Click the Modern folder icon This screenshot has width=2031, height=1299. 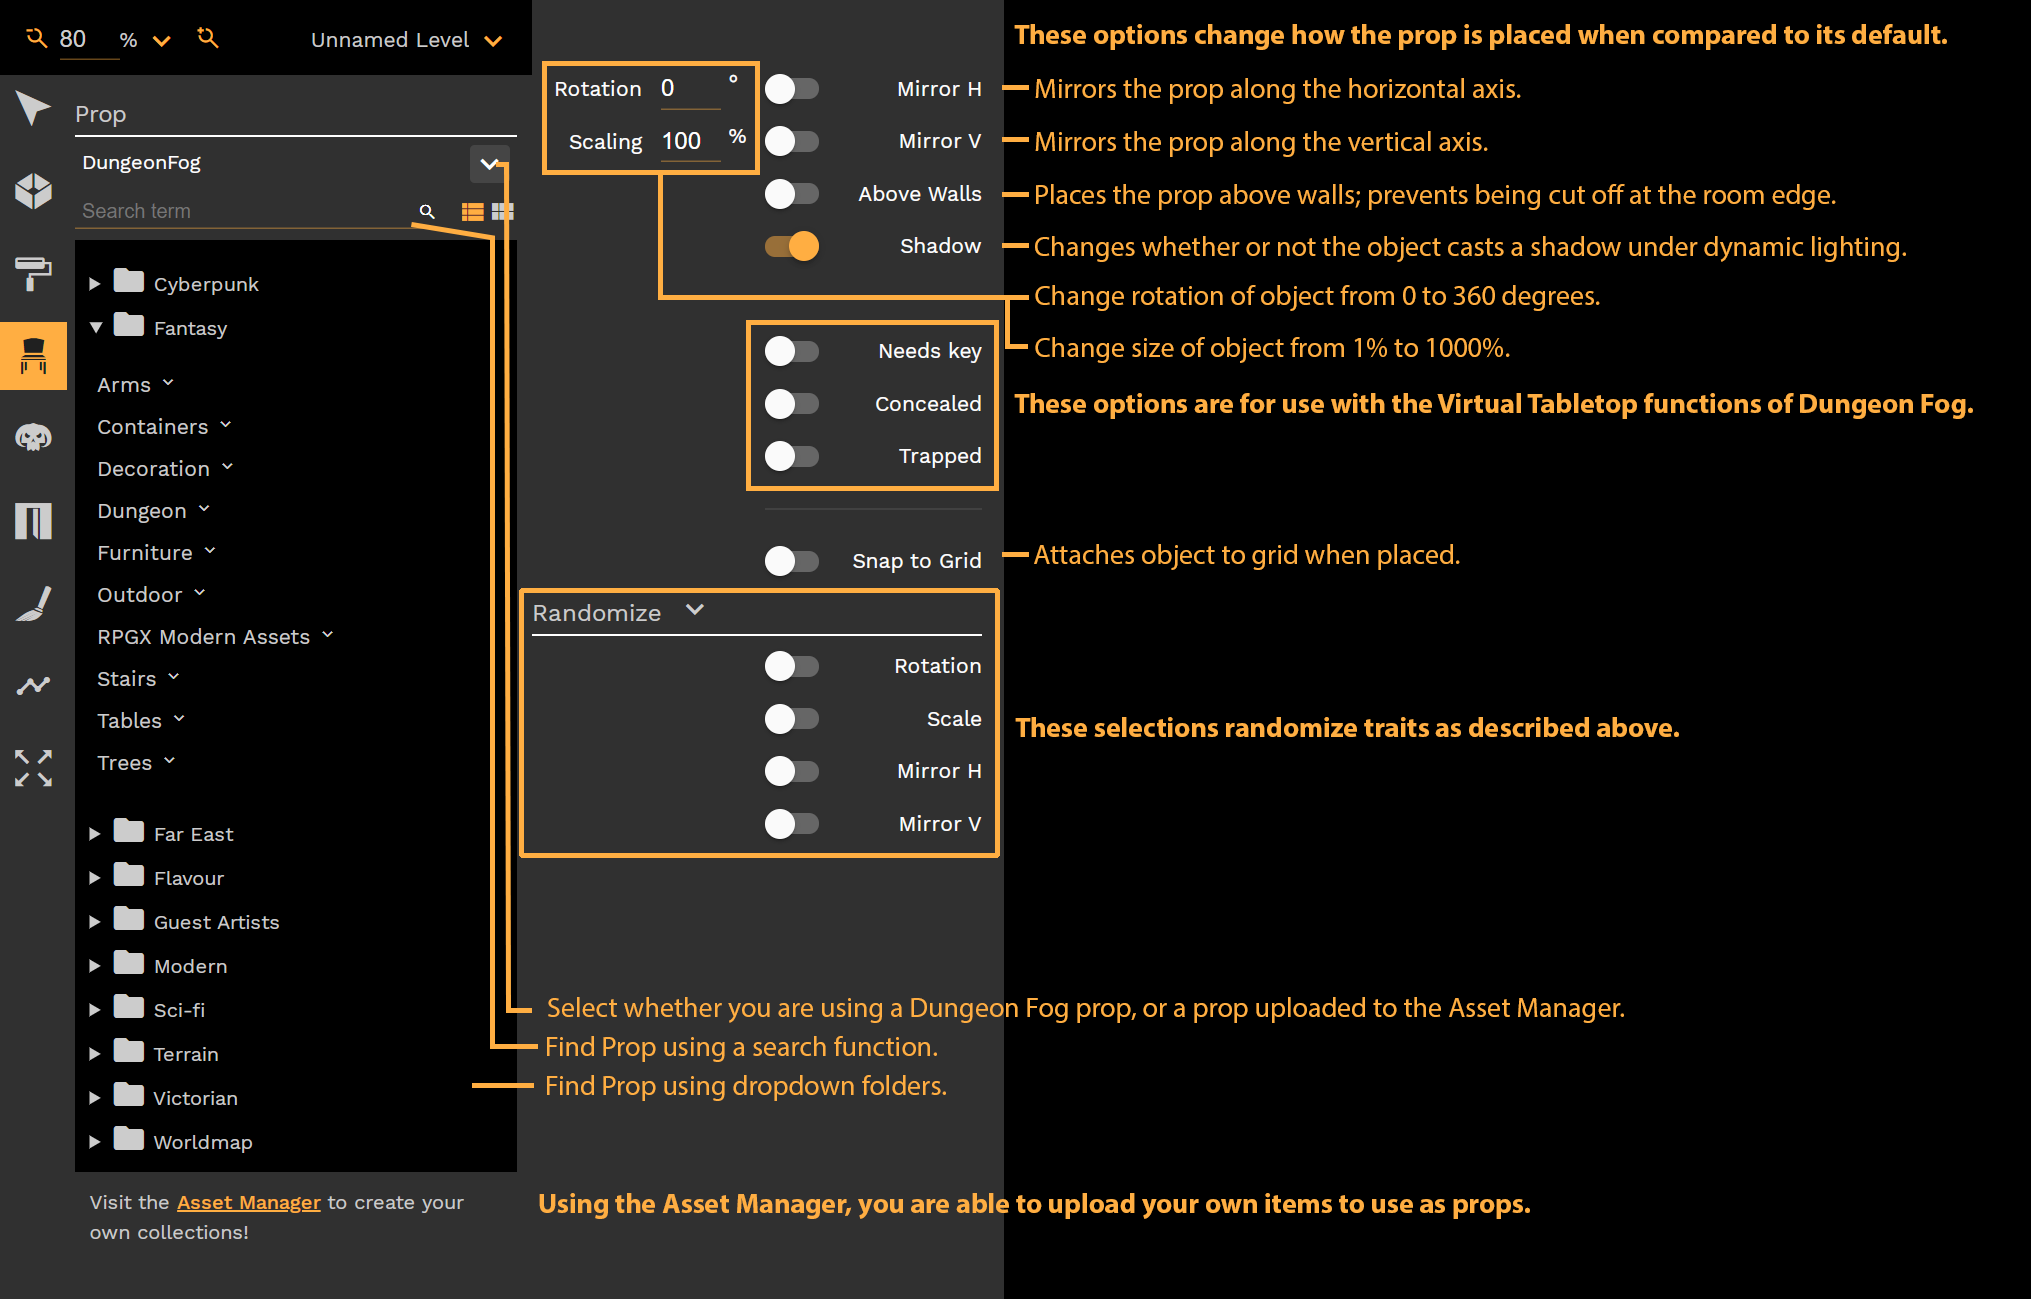128,963
